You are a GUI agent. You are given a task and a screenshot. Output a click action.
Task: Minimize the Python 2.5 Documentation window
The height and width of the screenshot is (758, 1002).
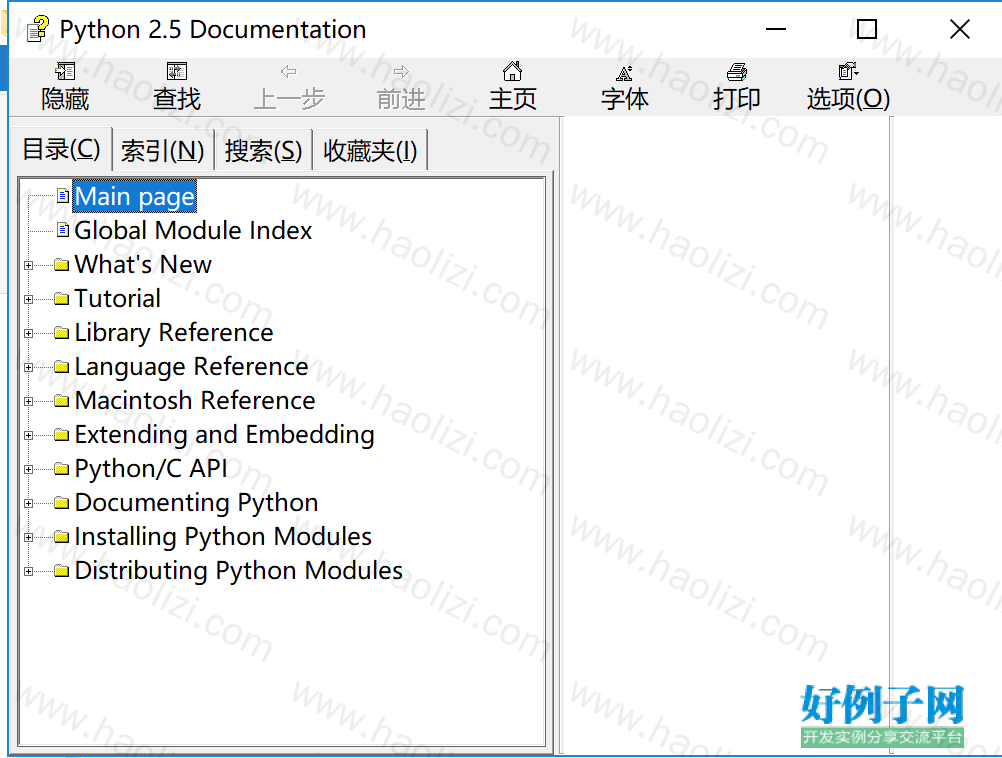click(776, 29)
